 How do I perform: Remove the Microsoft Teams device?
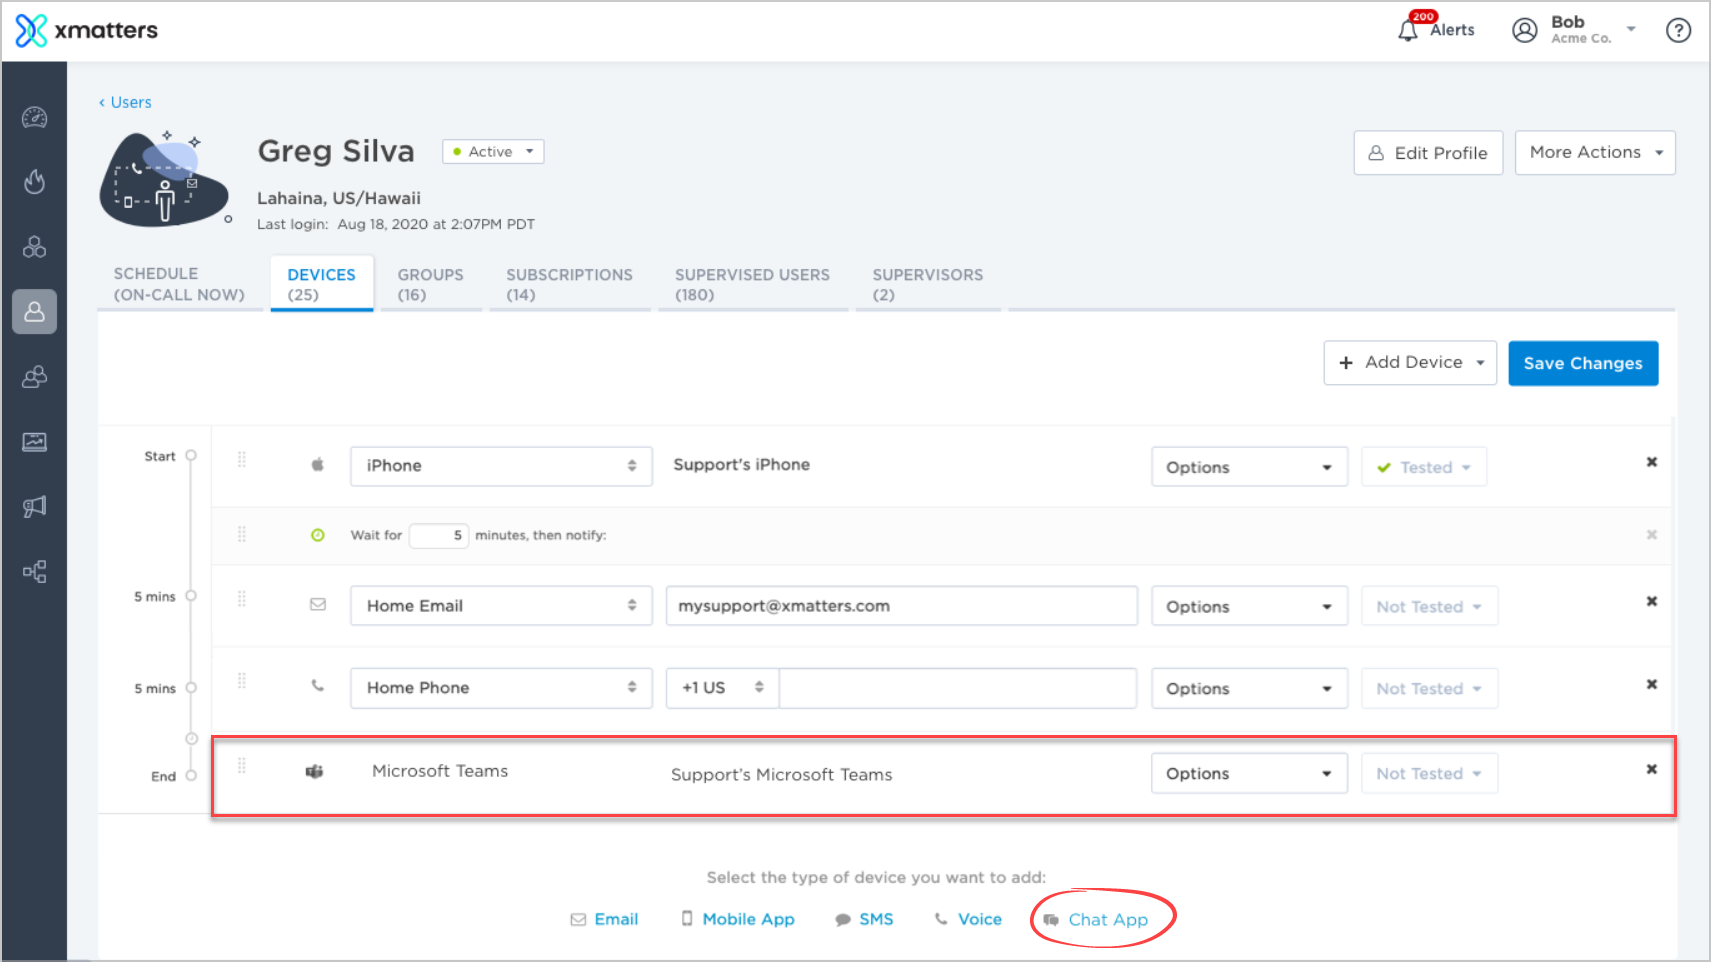coord(1652,769)
